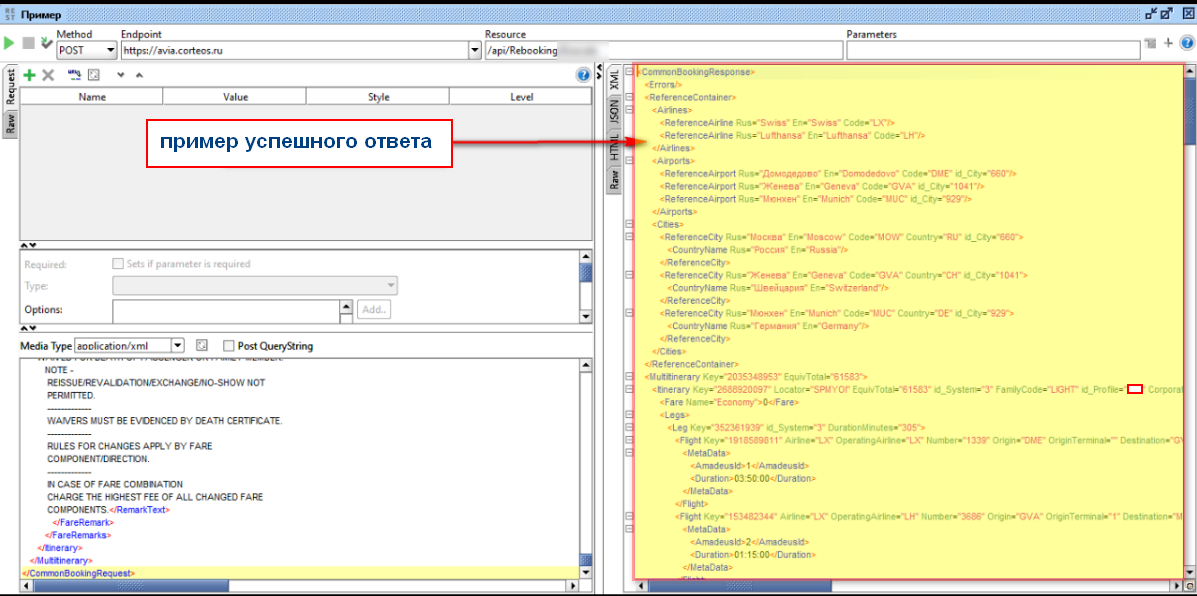
Task: Click the green plus Add parameter icon
Action: tap(29, 75)
